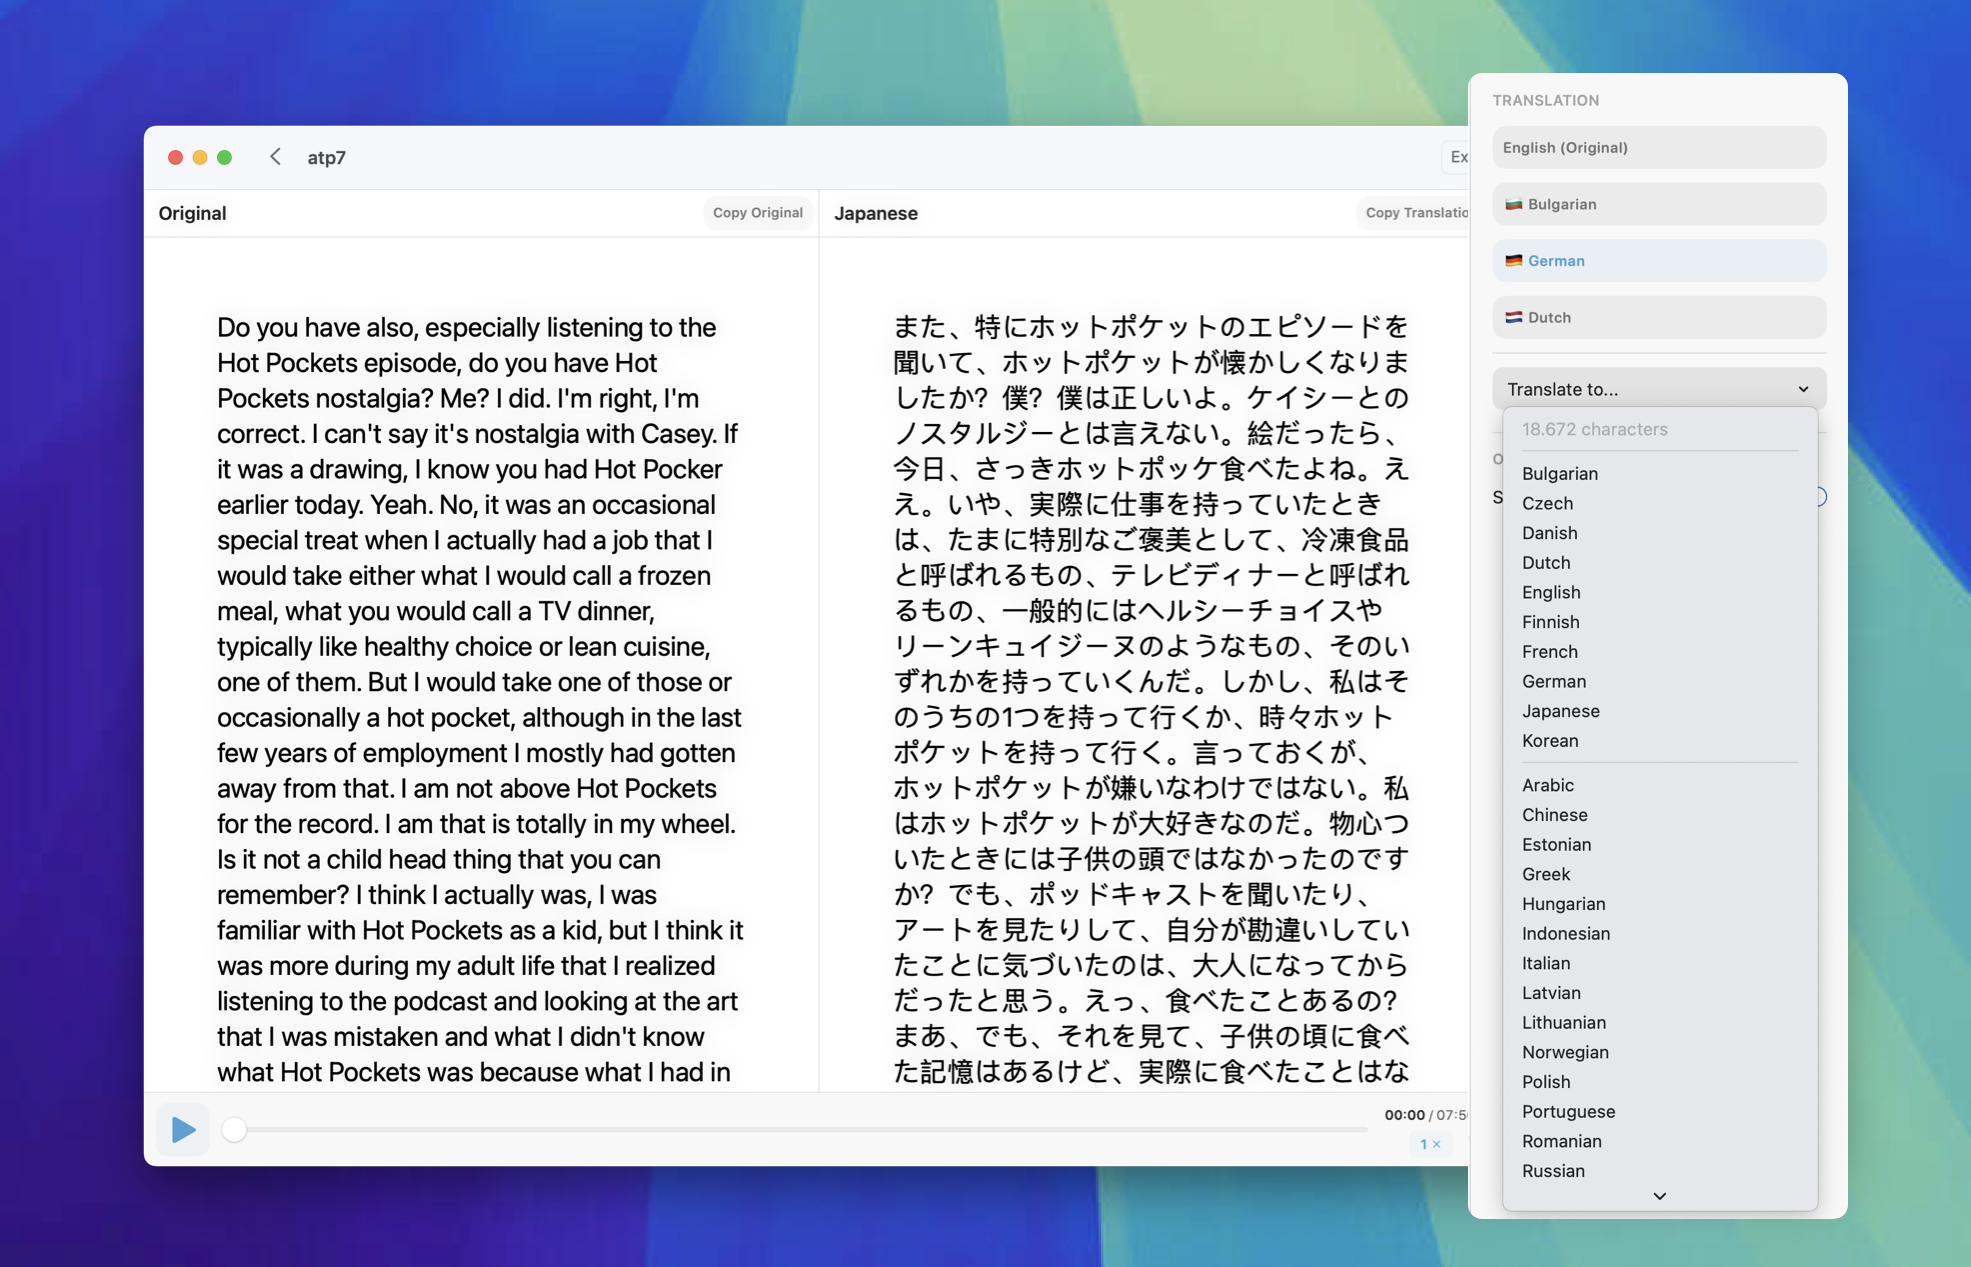
Task: Close the atp7 window with red button
Action: pos(175,157)
